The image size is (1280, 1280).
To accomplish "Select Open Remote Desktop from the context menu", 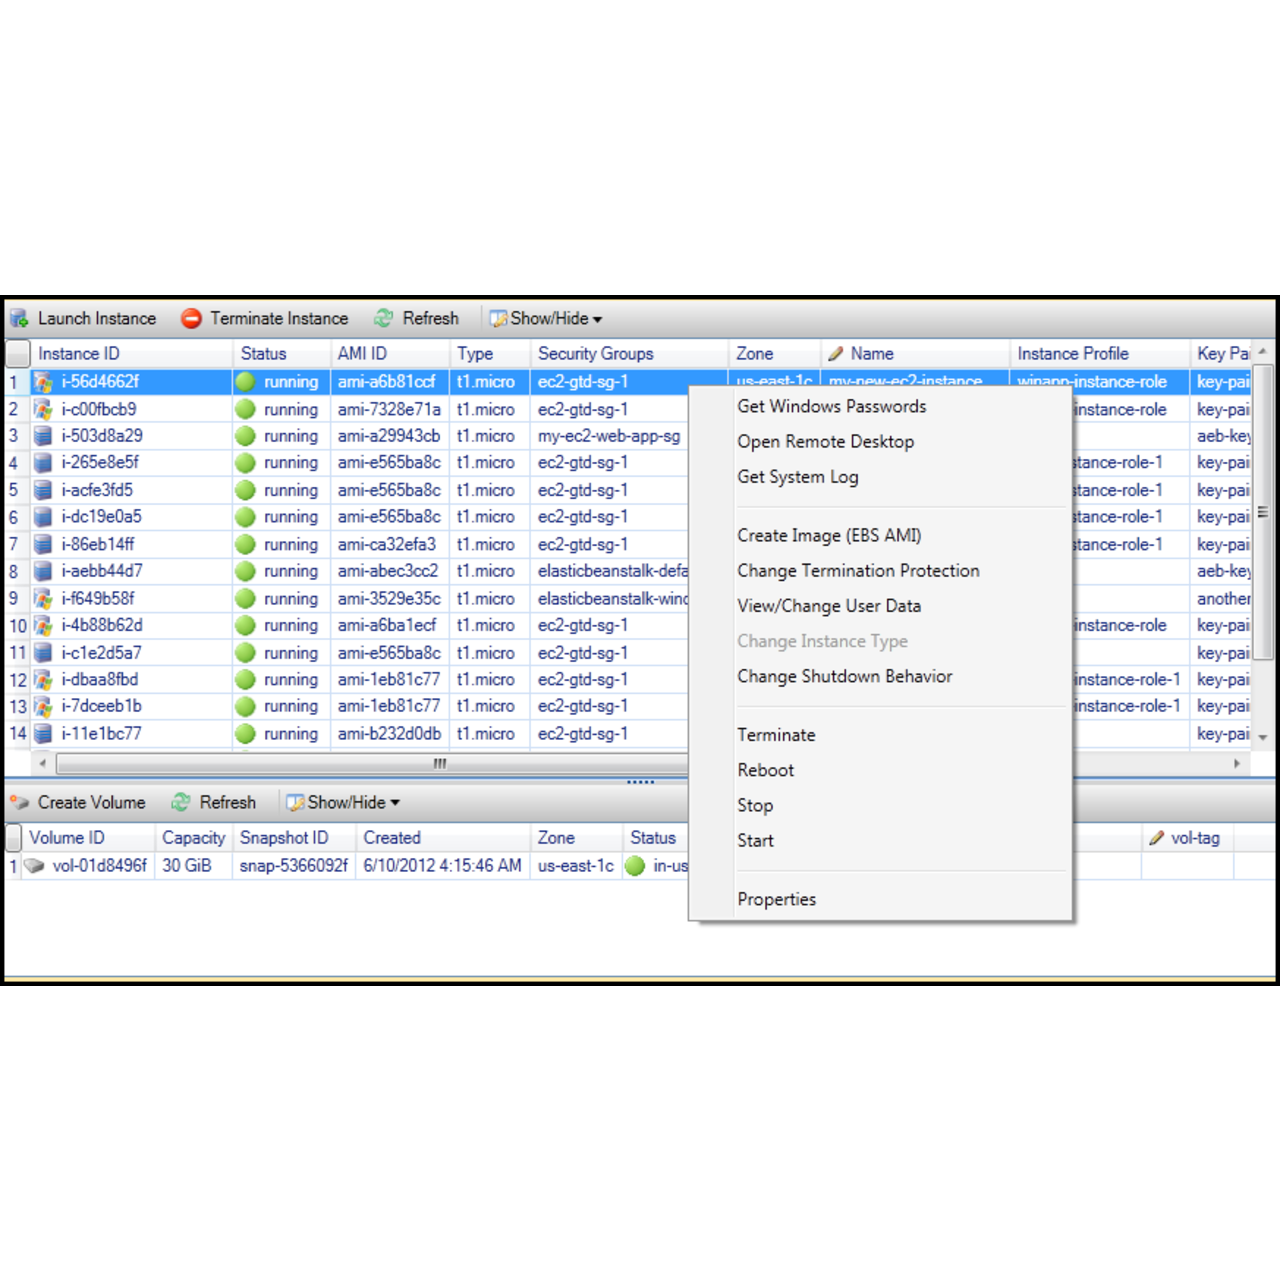I will point(825,441).
